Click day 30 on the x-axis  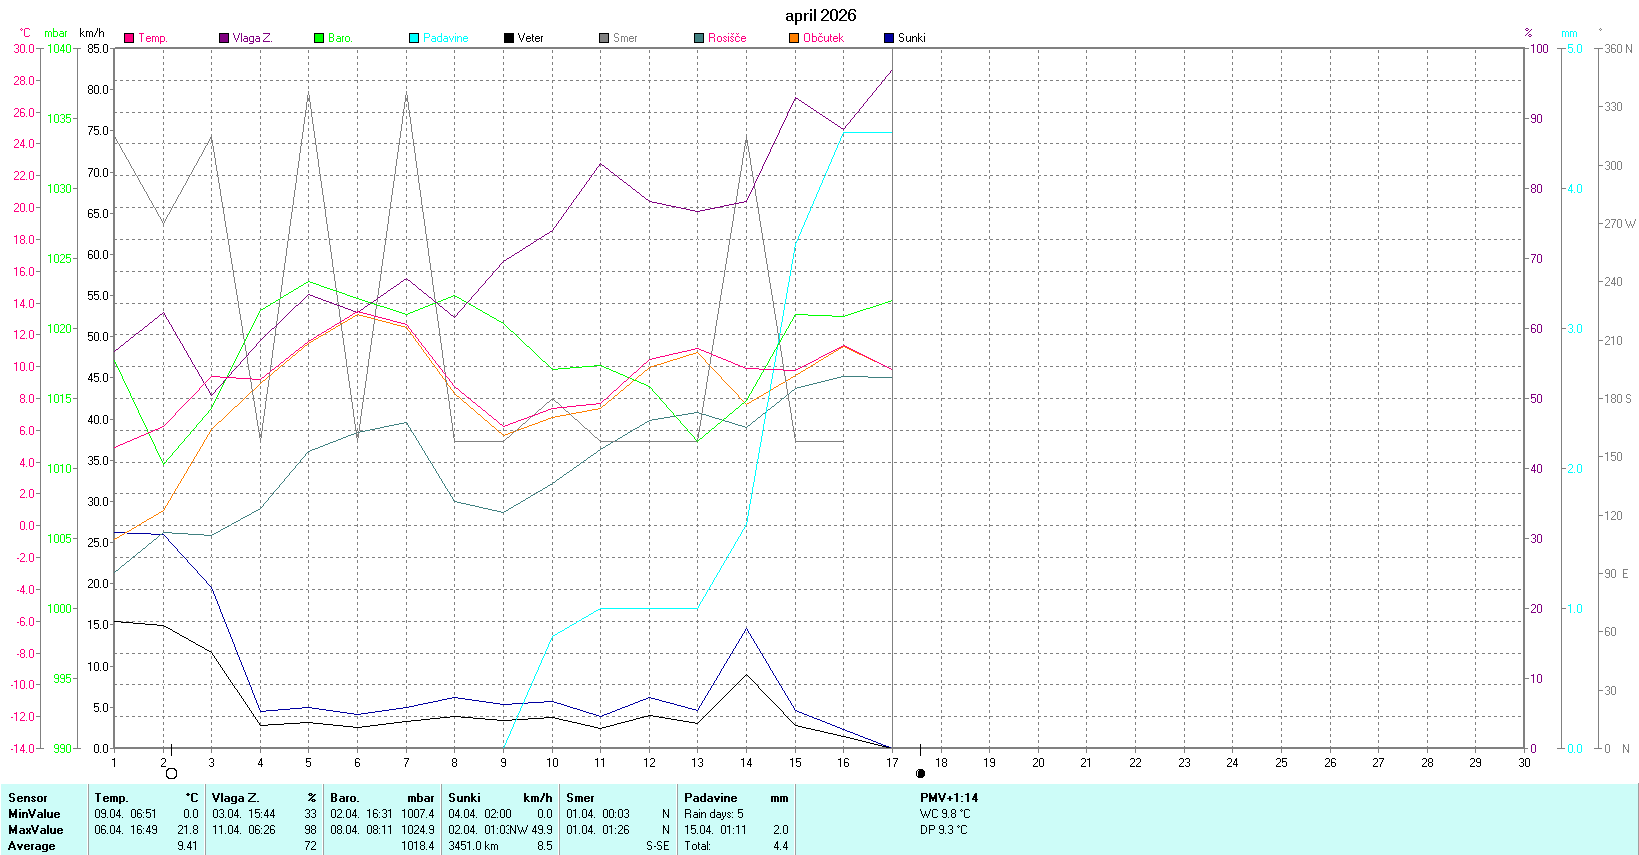(1524, 763)
